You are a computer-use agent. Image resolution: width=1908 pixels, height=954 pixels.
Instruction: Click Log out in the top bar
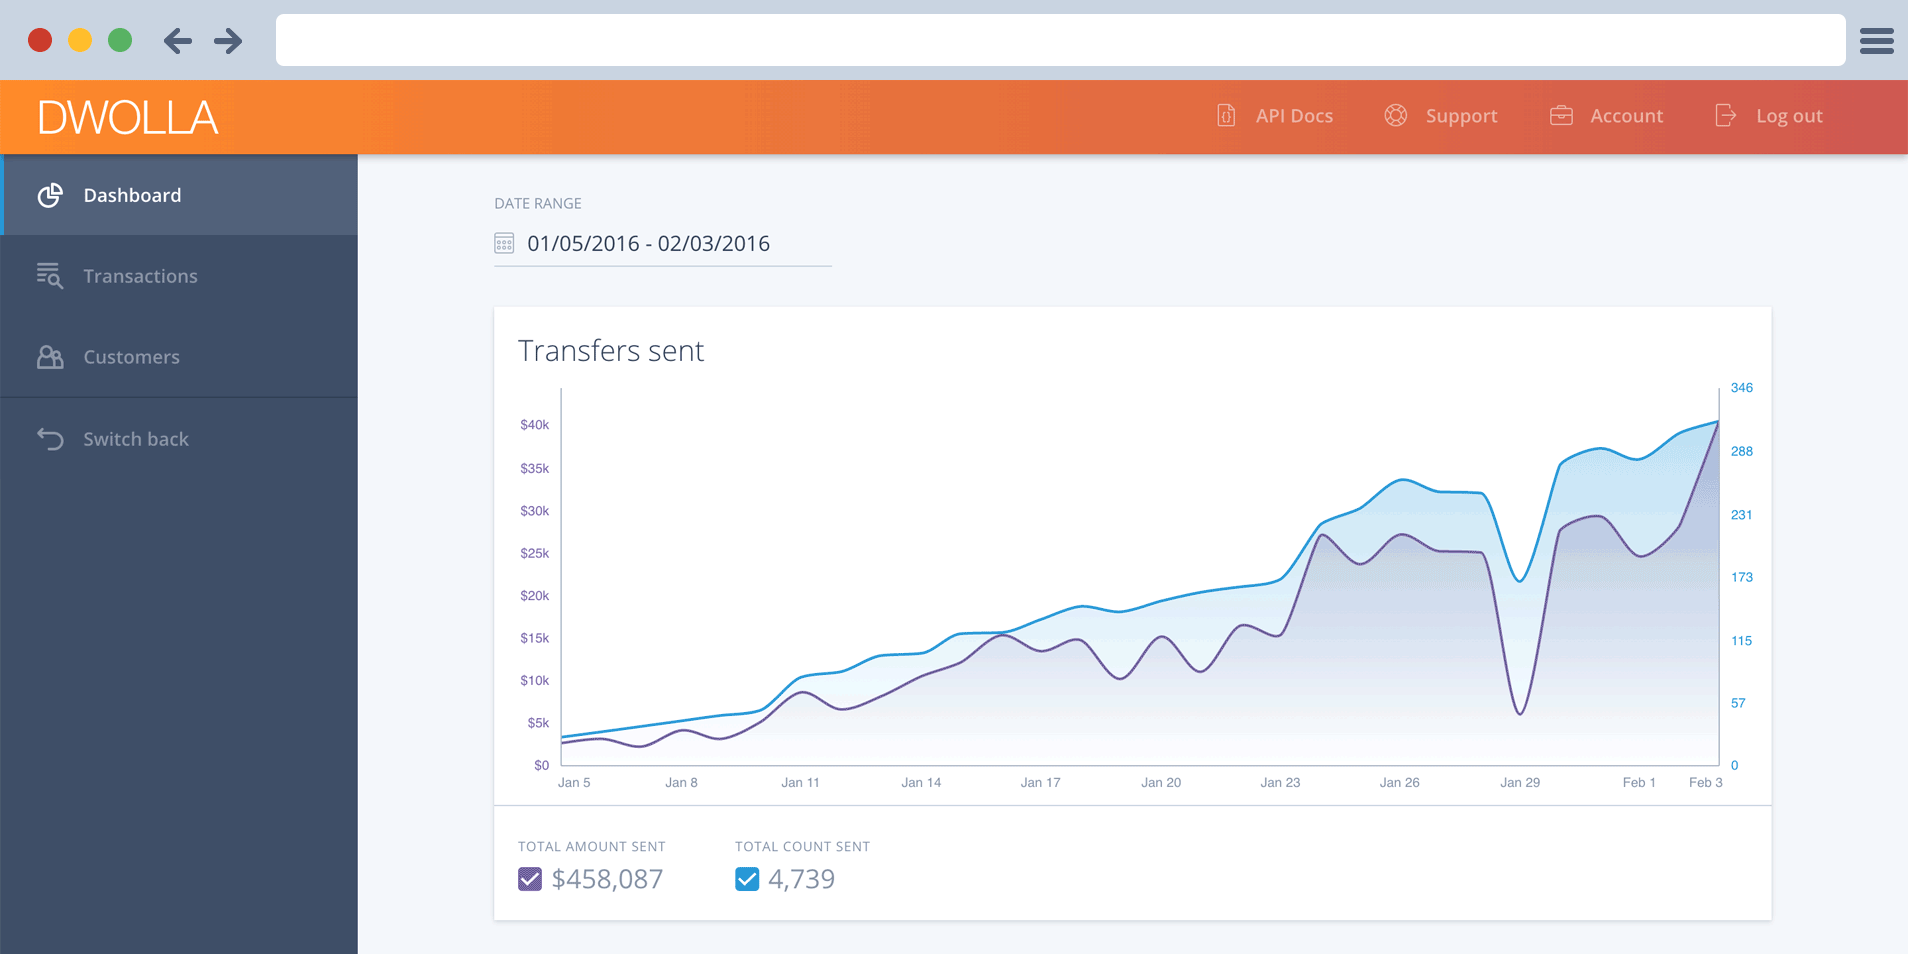click(1789, 115)
